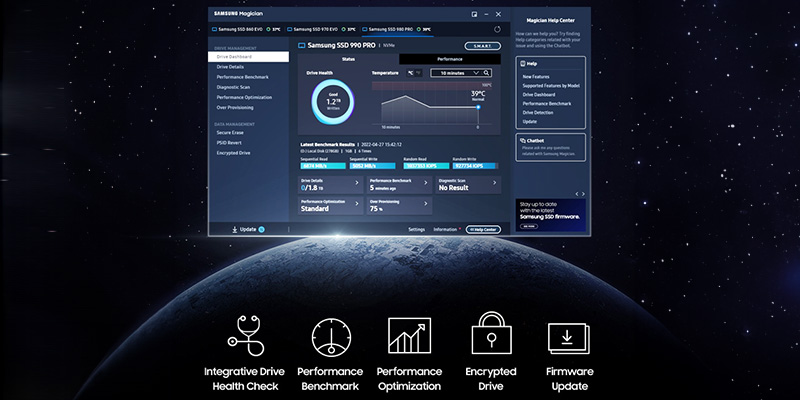Click the Drive Health circular gauge
Screen dimensions: 800x400
pos(333,102)
